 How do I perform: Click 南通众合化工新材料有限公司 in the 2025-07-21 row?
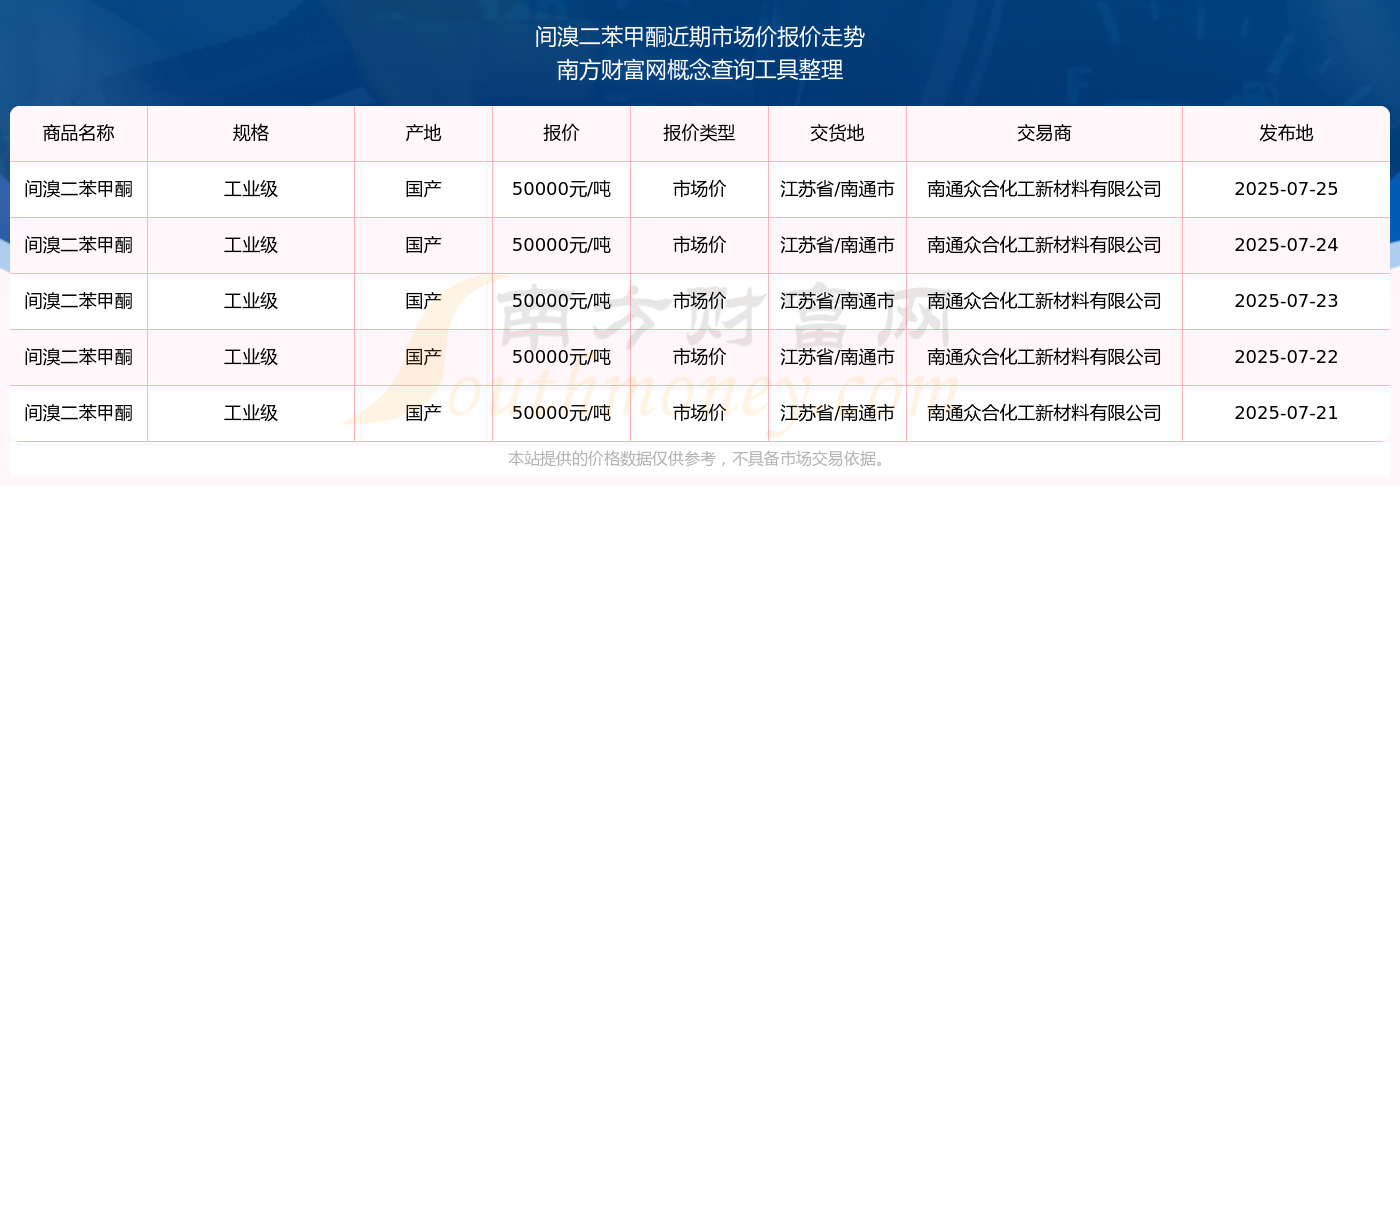(x=1044, y=413)
